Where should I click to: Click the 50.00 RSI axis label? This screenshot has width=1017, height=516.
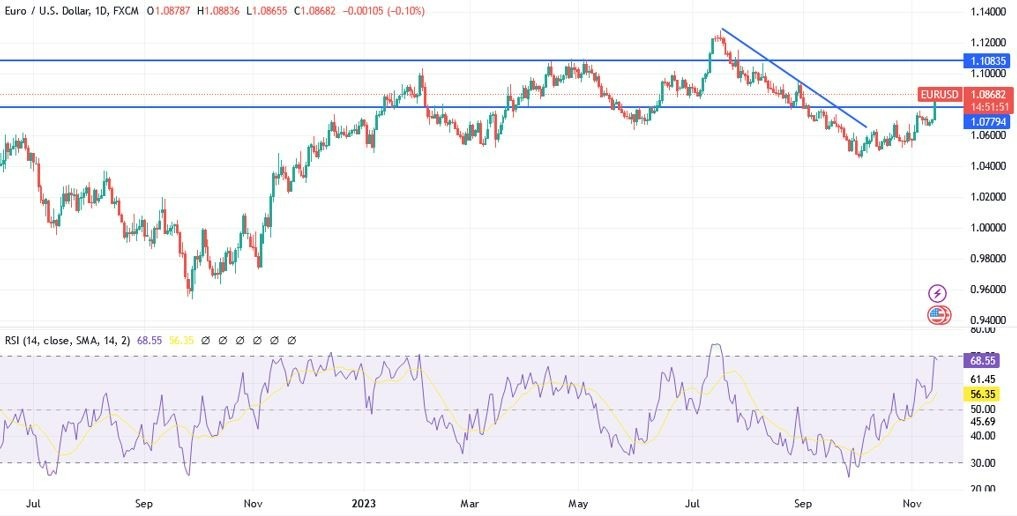983,409
